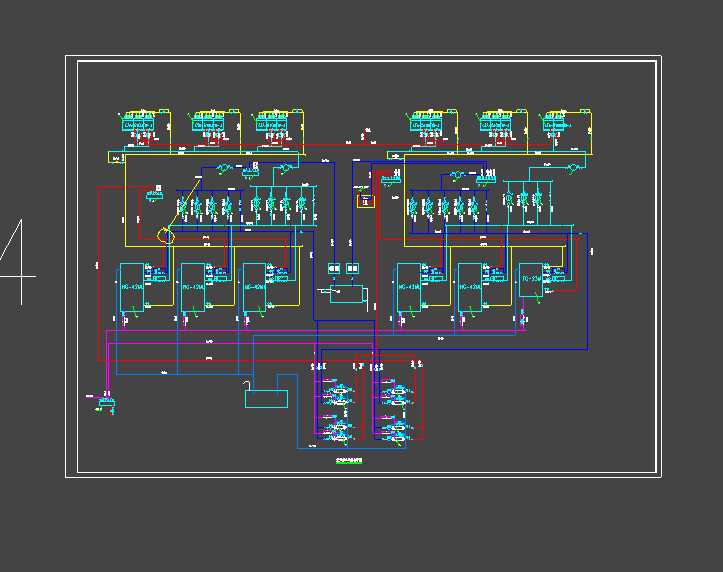Click the large number 4 outside the sheet
This screenshot has width=723, height=572.
[17, 262]
